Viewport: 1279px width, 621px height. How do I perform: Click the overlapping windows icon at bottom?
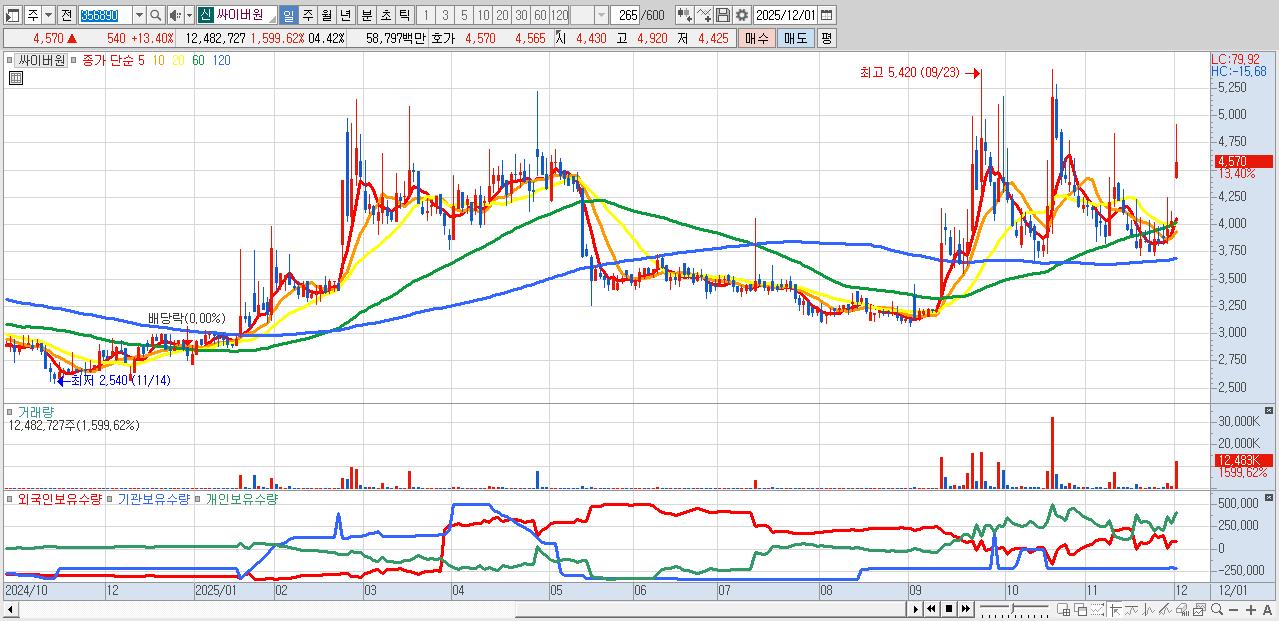tap(1080, 610)
